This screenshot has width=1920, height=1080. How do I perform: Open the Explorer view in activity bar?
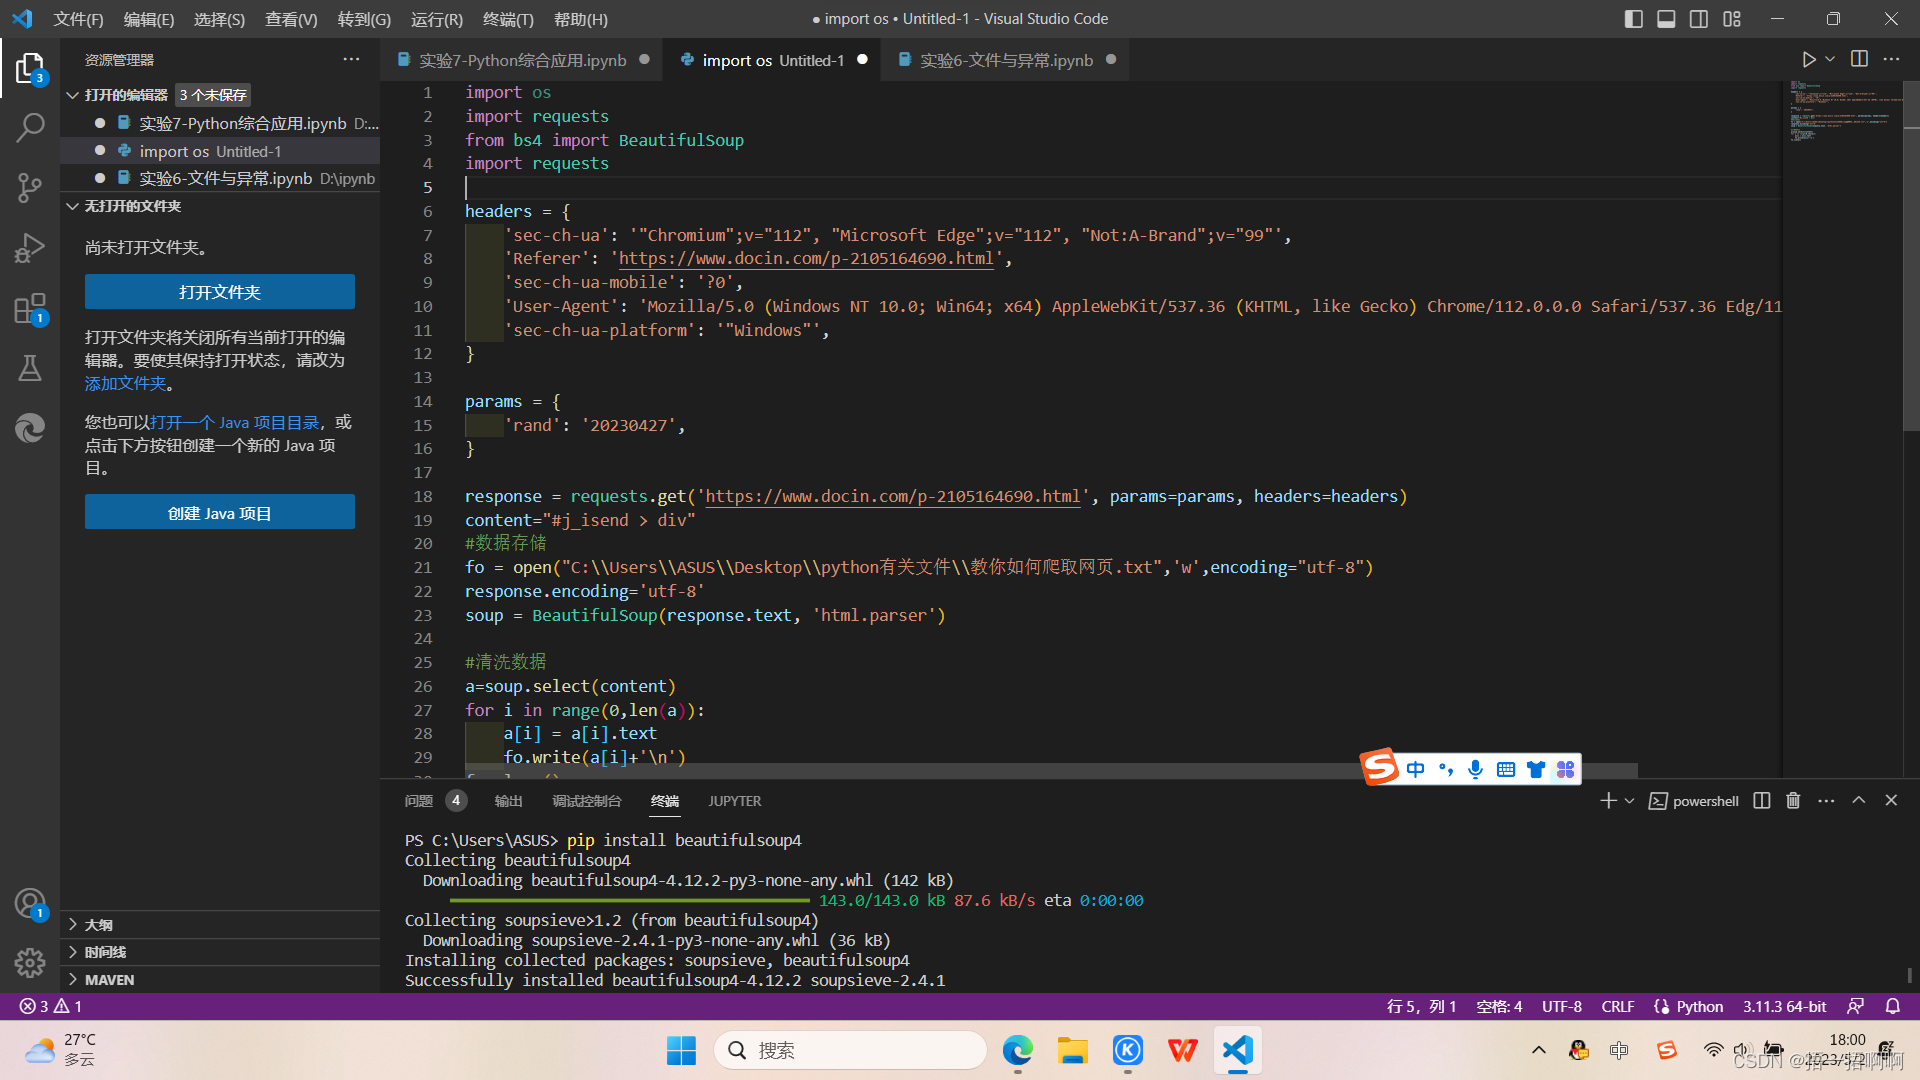(x=30, y=69)
